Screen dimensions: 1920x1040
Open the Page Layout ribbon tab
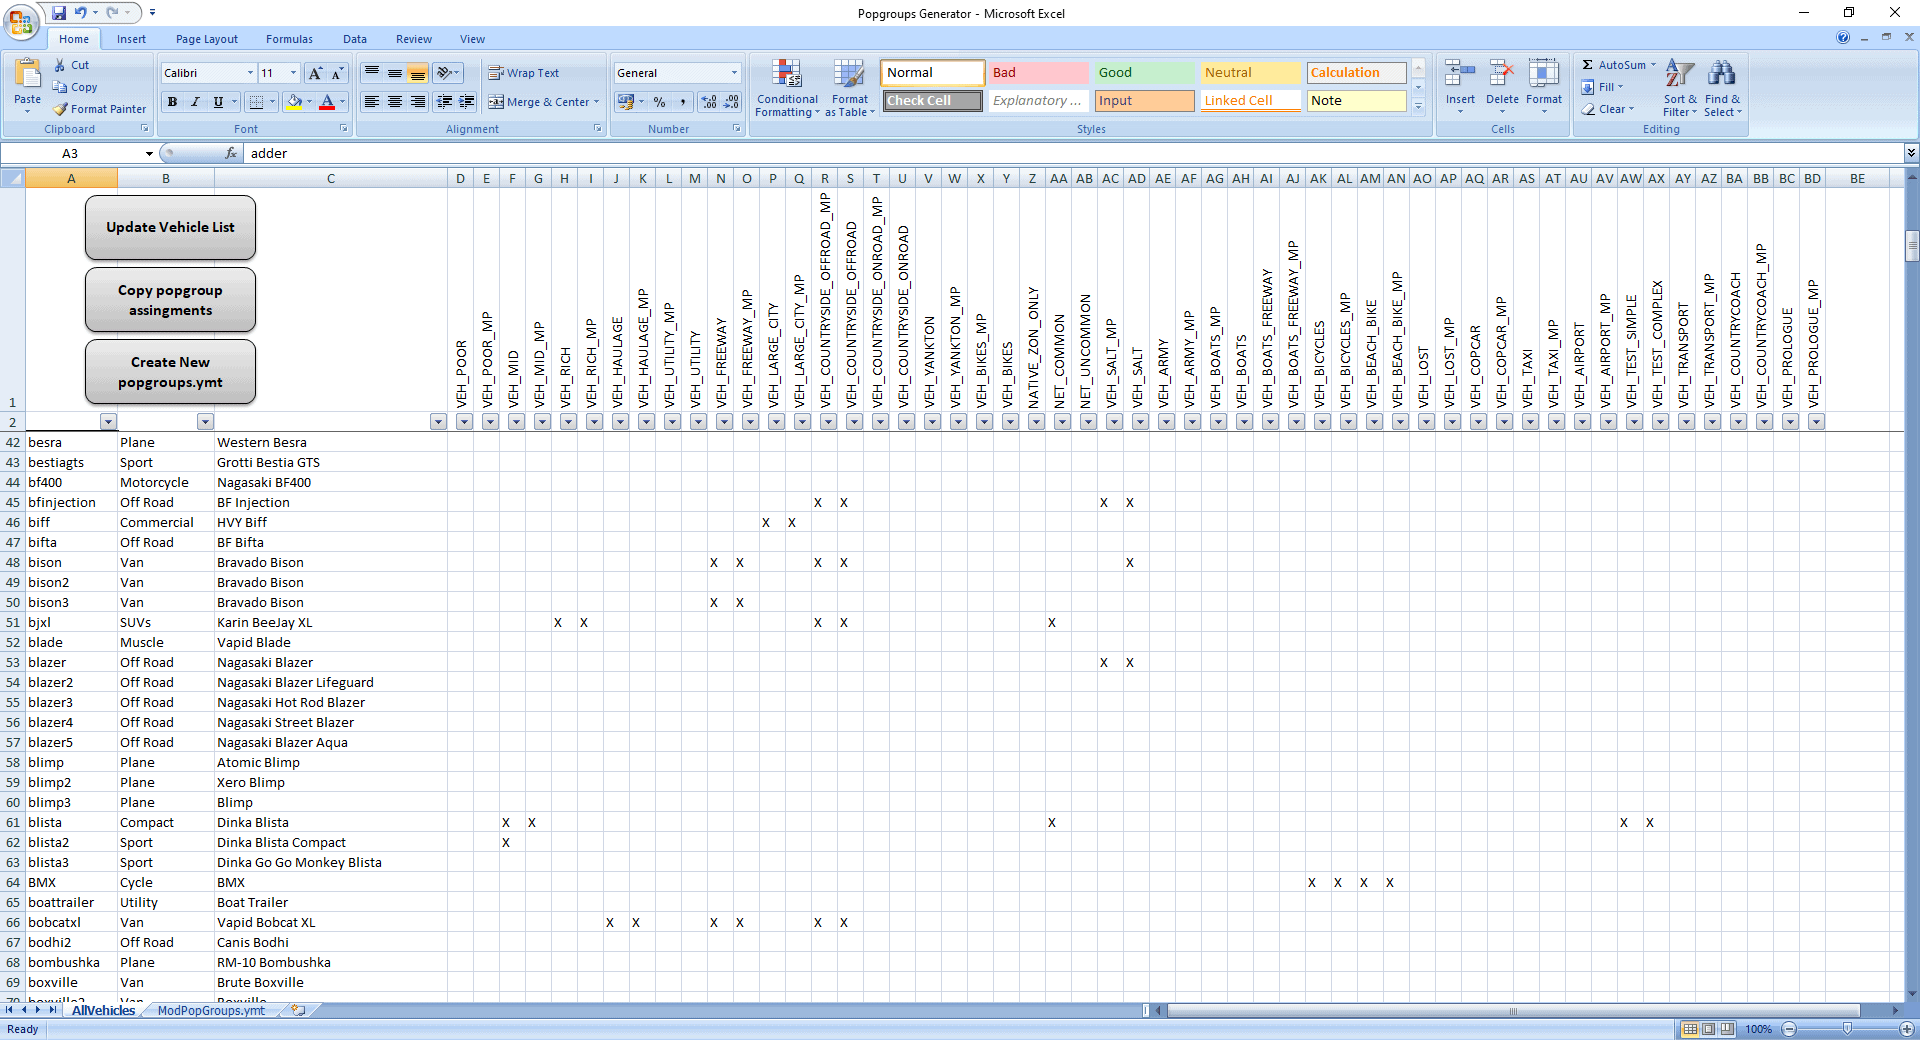point(207,39)
